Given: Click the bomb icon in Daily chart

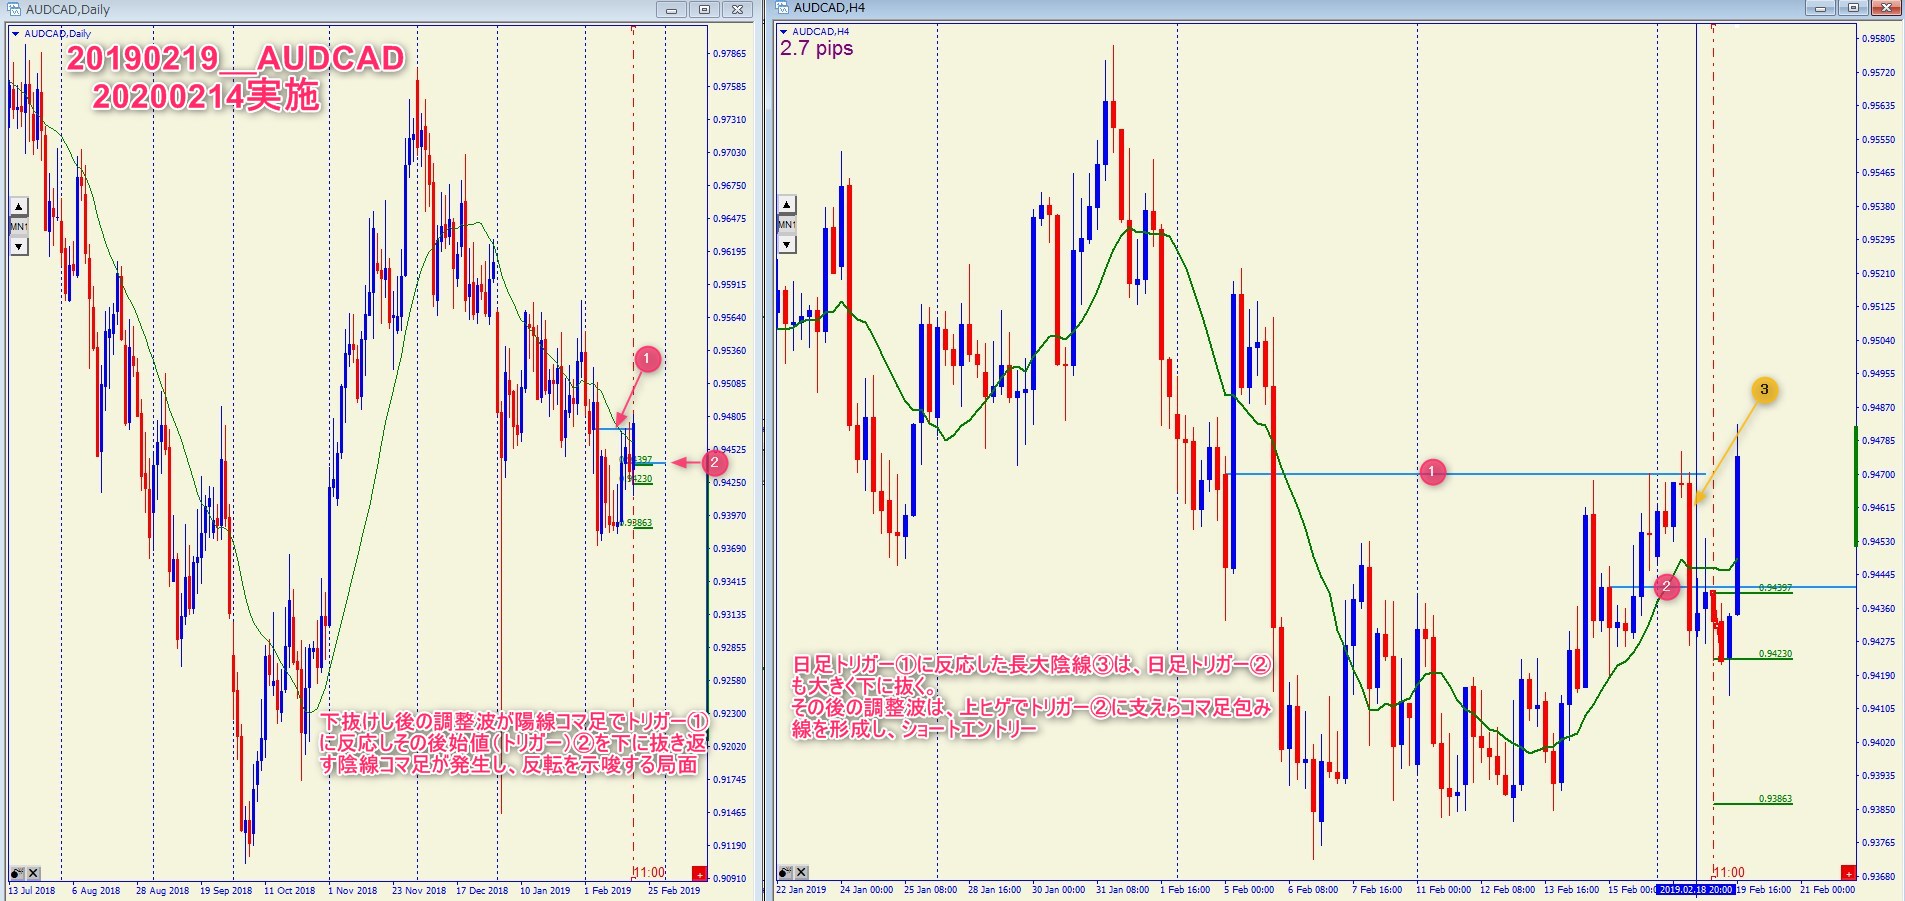Looking at the screenshot, I should click(17, 873).
